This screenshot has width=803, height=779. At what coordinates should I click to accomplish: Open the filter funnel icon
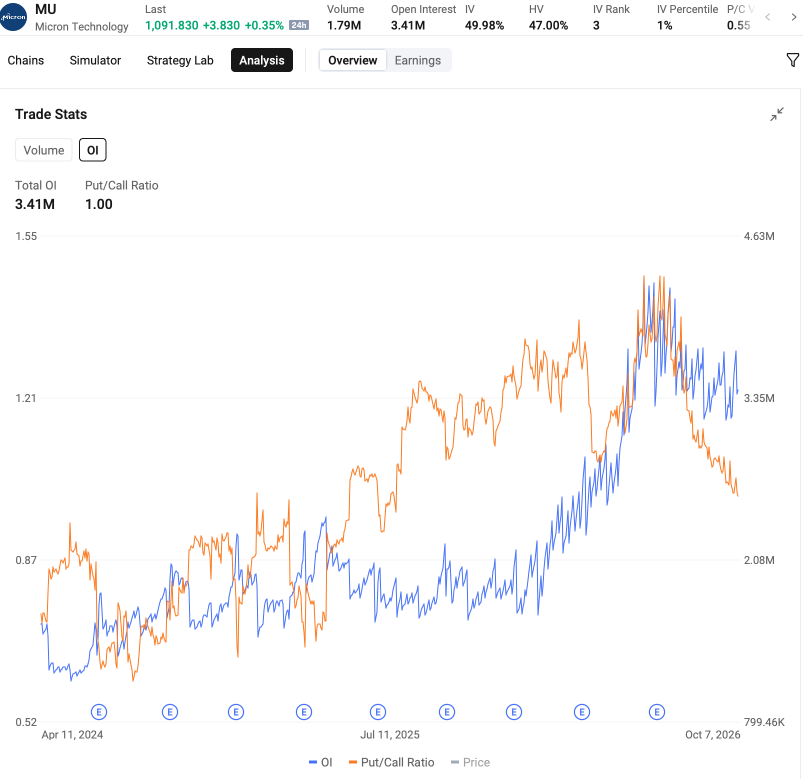pyautogui.click(x=792, y=60)
